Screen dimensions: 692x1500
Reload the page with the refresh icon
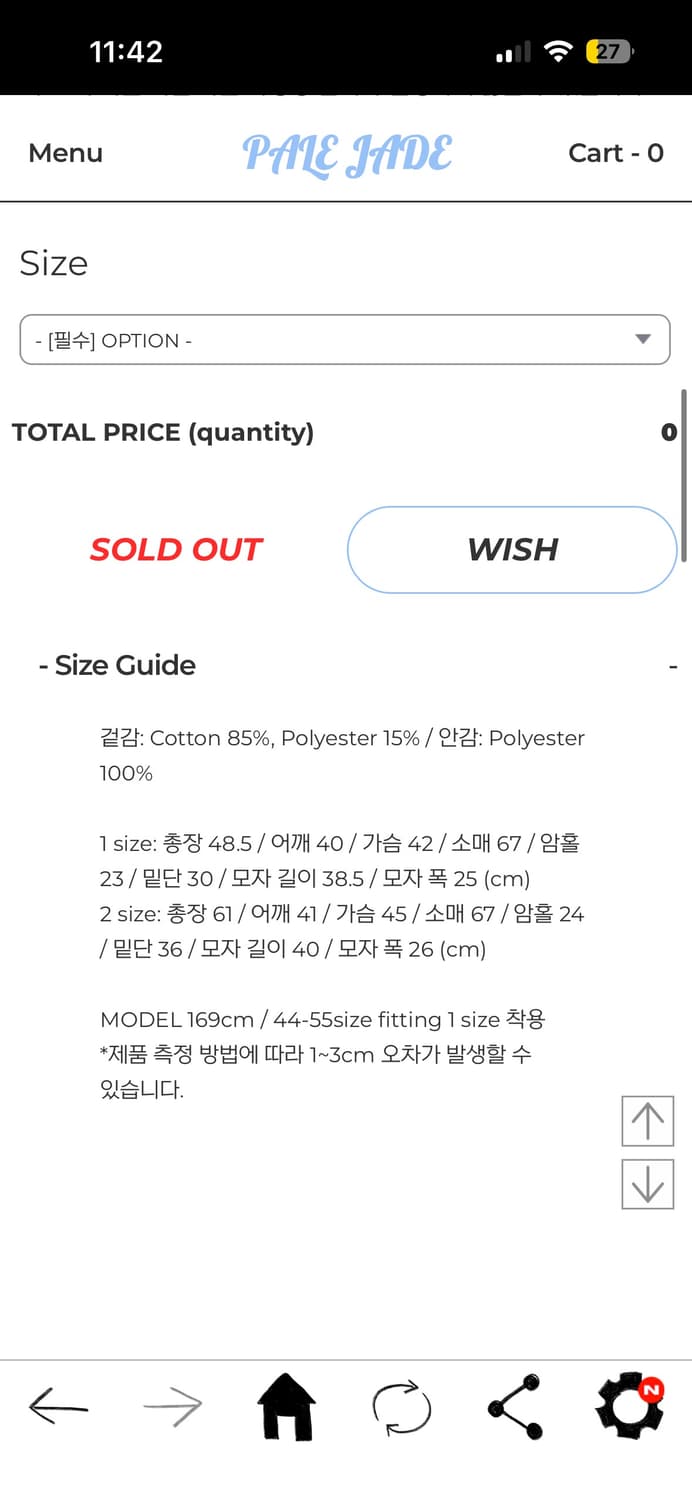401,1408
